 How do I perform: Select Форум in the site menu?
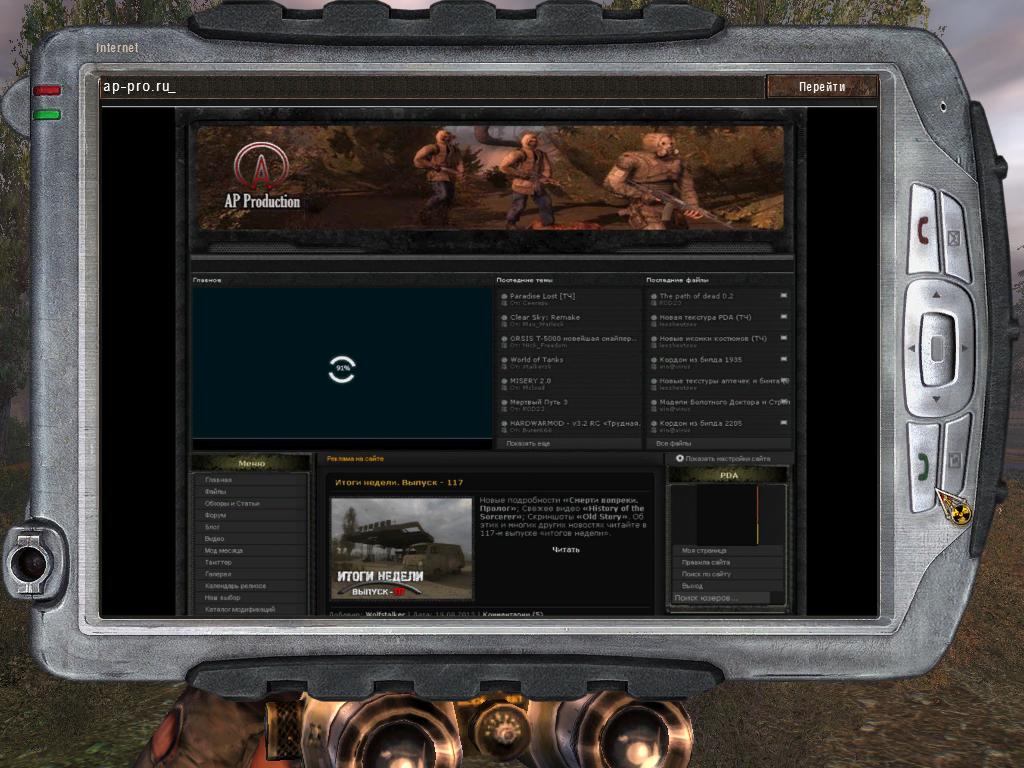point(216,515)
